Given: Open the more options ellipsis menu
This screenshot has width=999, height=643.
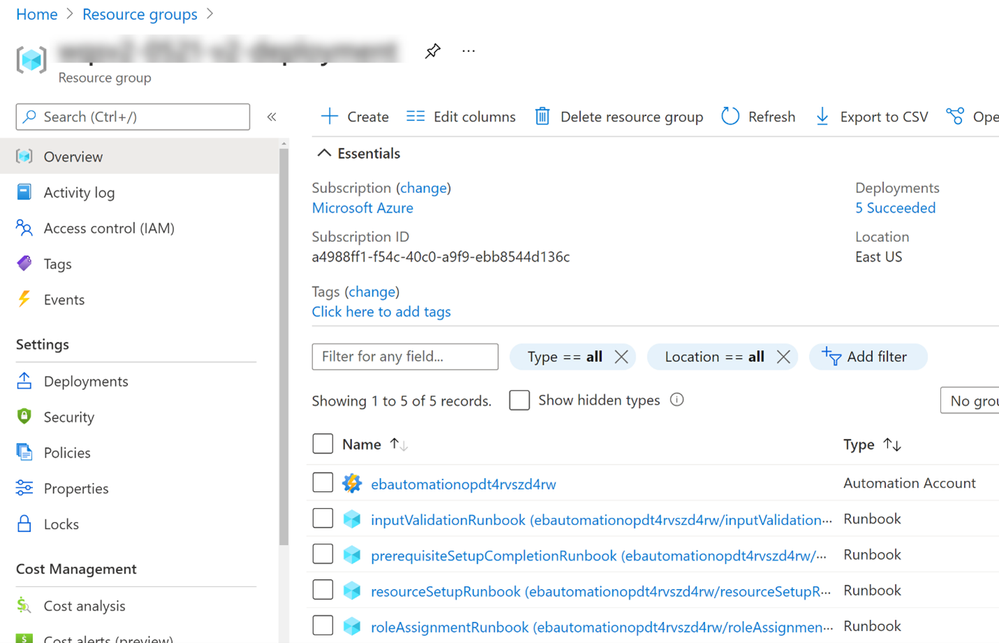Looking at the screenshot, I should (x=468, y=51).
